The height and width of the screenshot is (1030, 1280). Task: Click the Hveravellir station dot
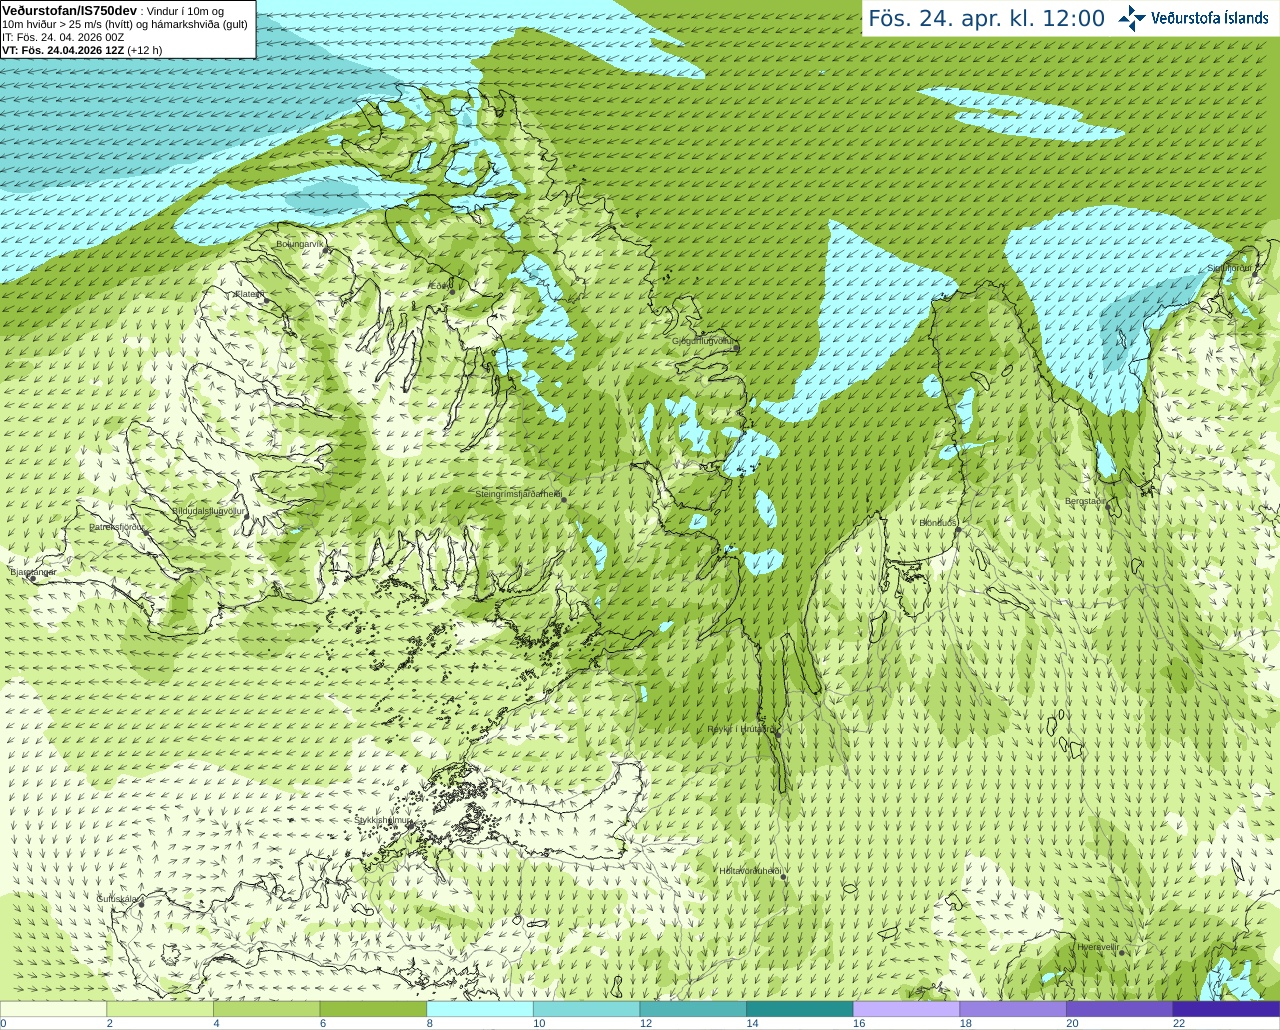pyautogui.click(x=1122, y=952)
